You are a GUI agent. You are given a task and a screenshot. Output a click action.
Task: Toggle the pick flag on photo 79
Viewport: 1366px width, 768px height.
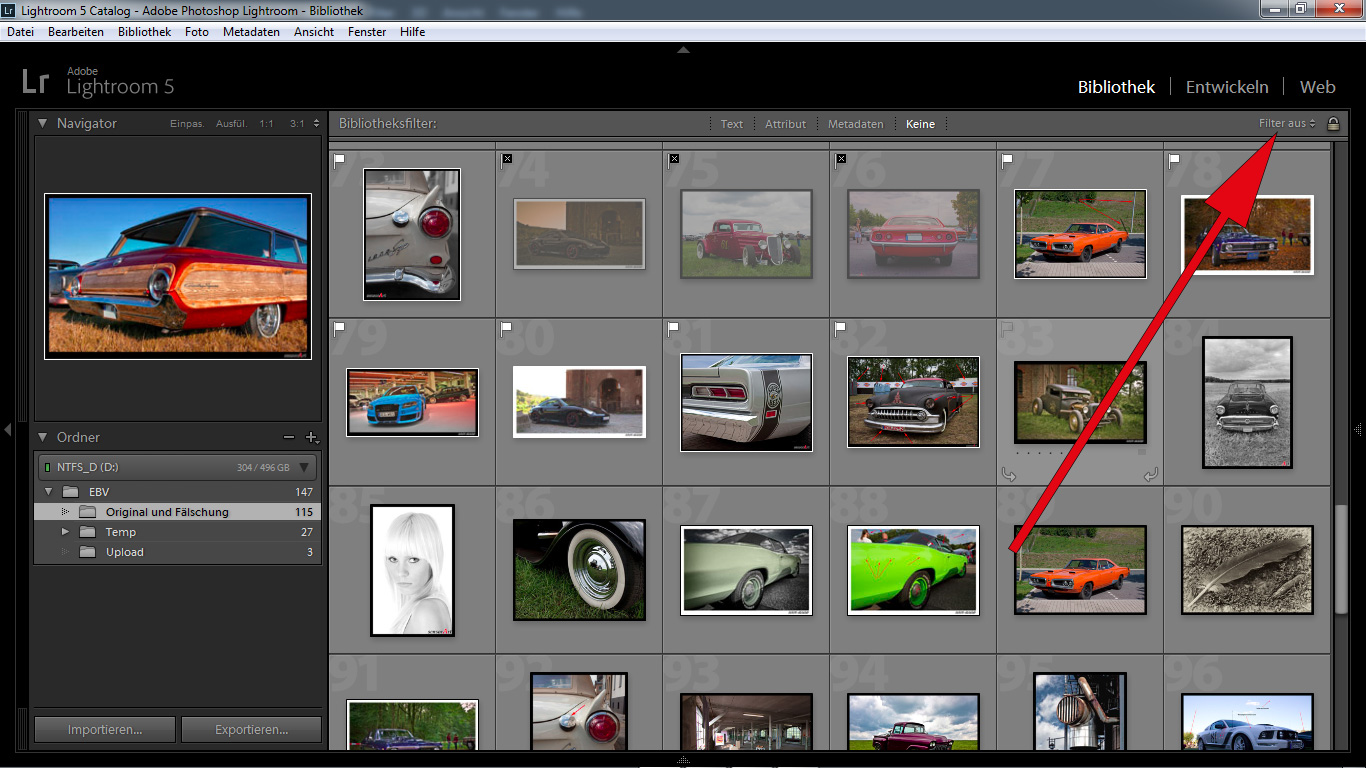click(340, 327)
